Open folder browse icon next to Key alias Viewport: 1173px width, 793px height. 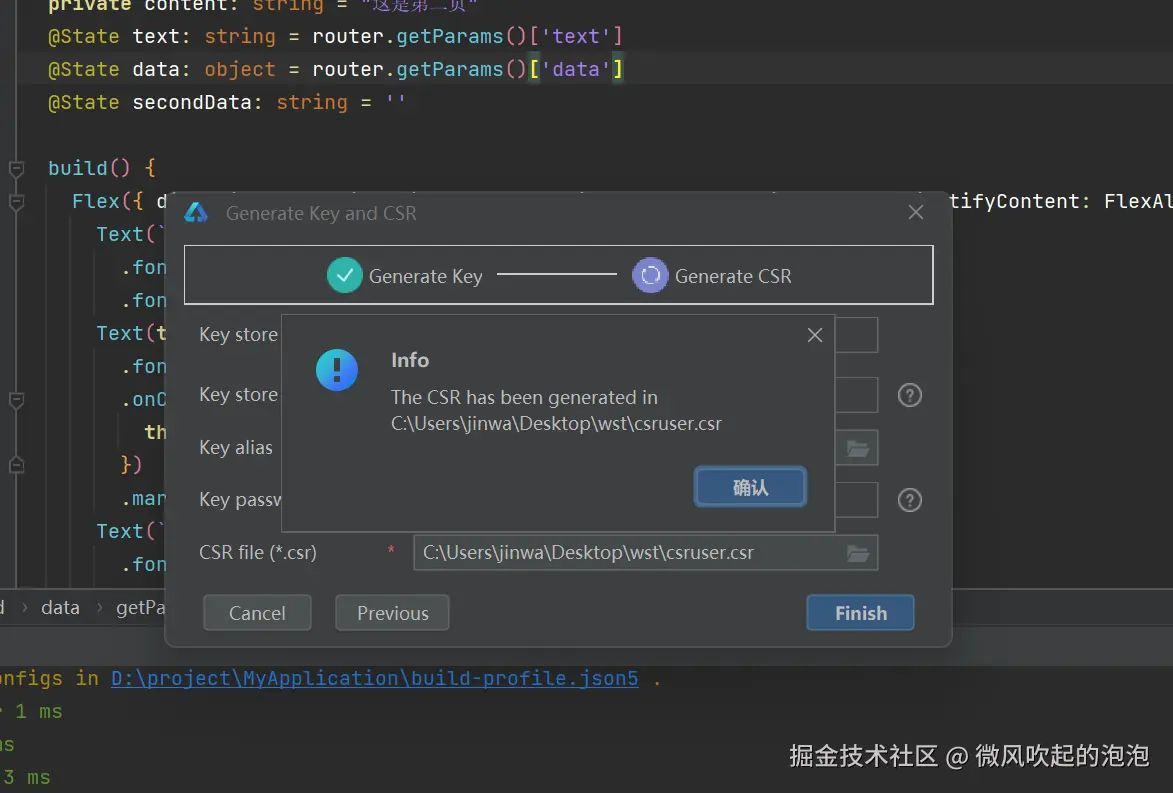pos(858,449)
